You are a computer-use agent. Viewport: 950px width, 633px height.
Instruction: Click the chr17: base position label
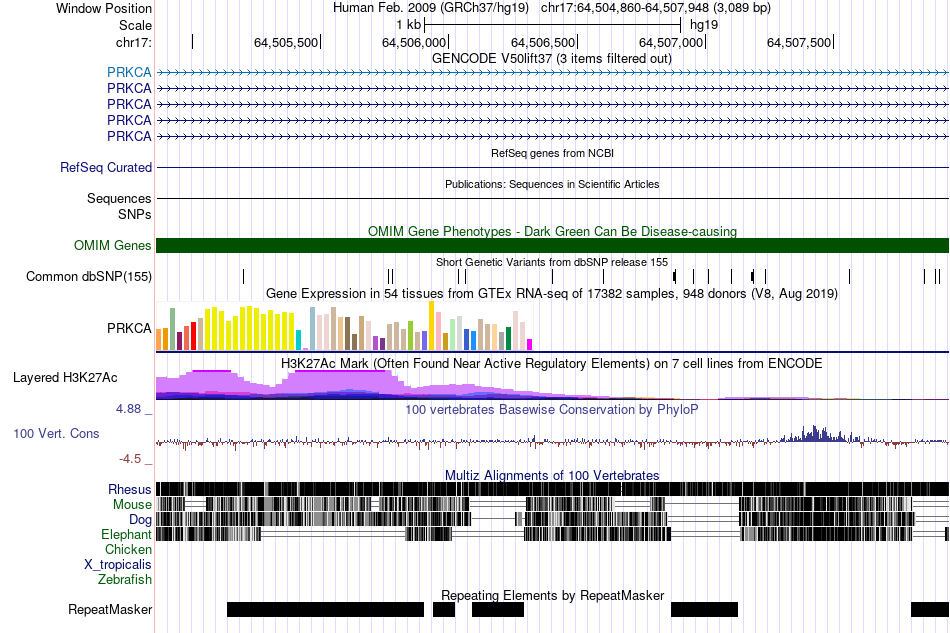133,42
